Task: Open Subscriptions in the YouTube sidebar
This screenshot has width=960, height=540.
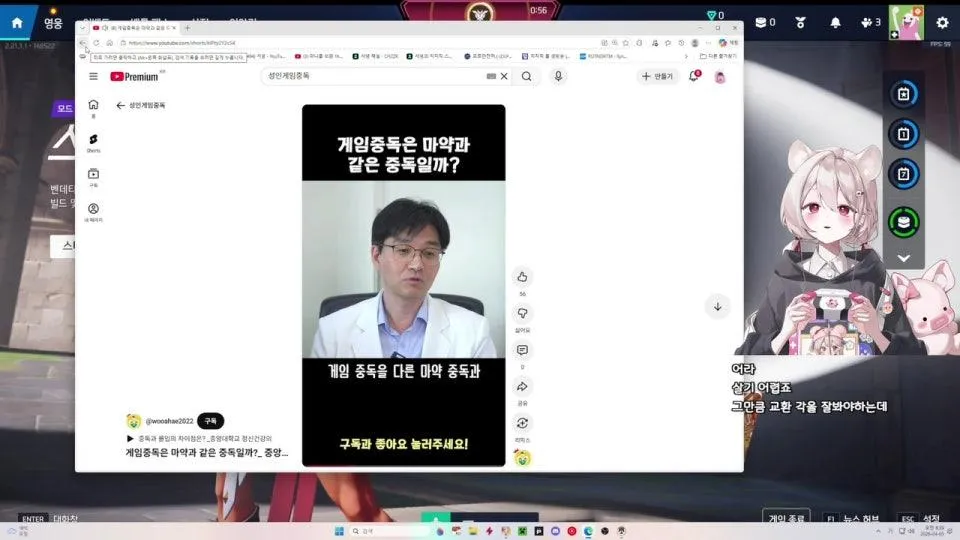Action: pyautogui.click(x=93, y=178)
